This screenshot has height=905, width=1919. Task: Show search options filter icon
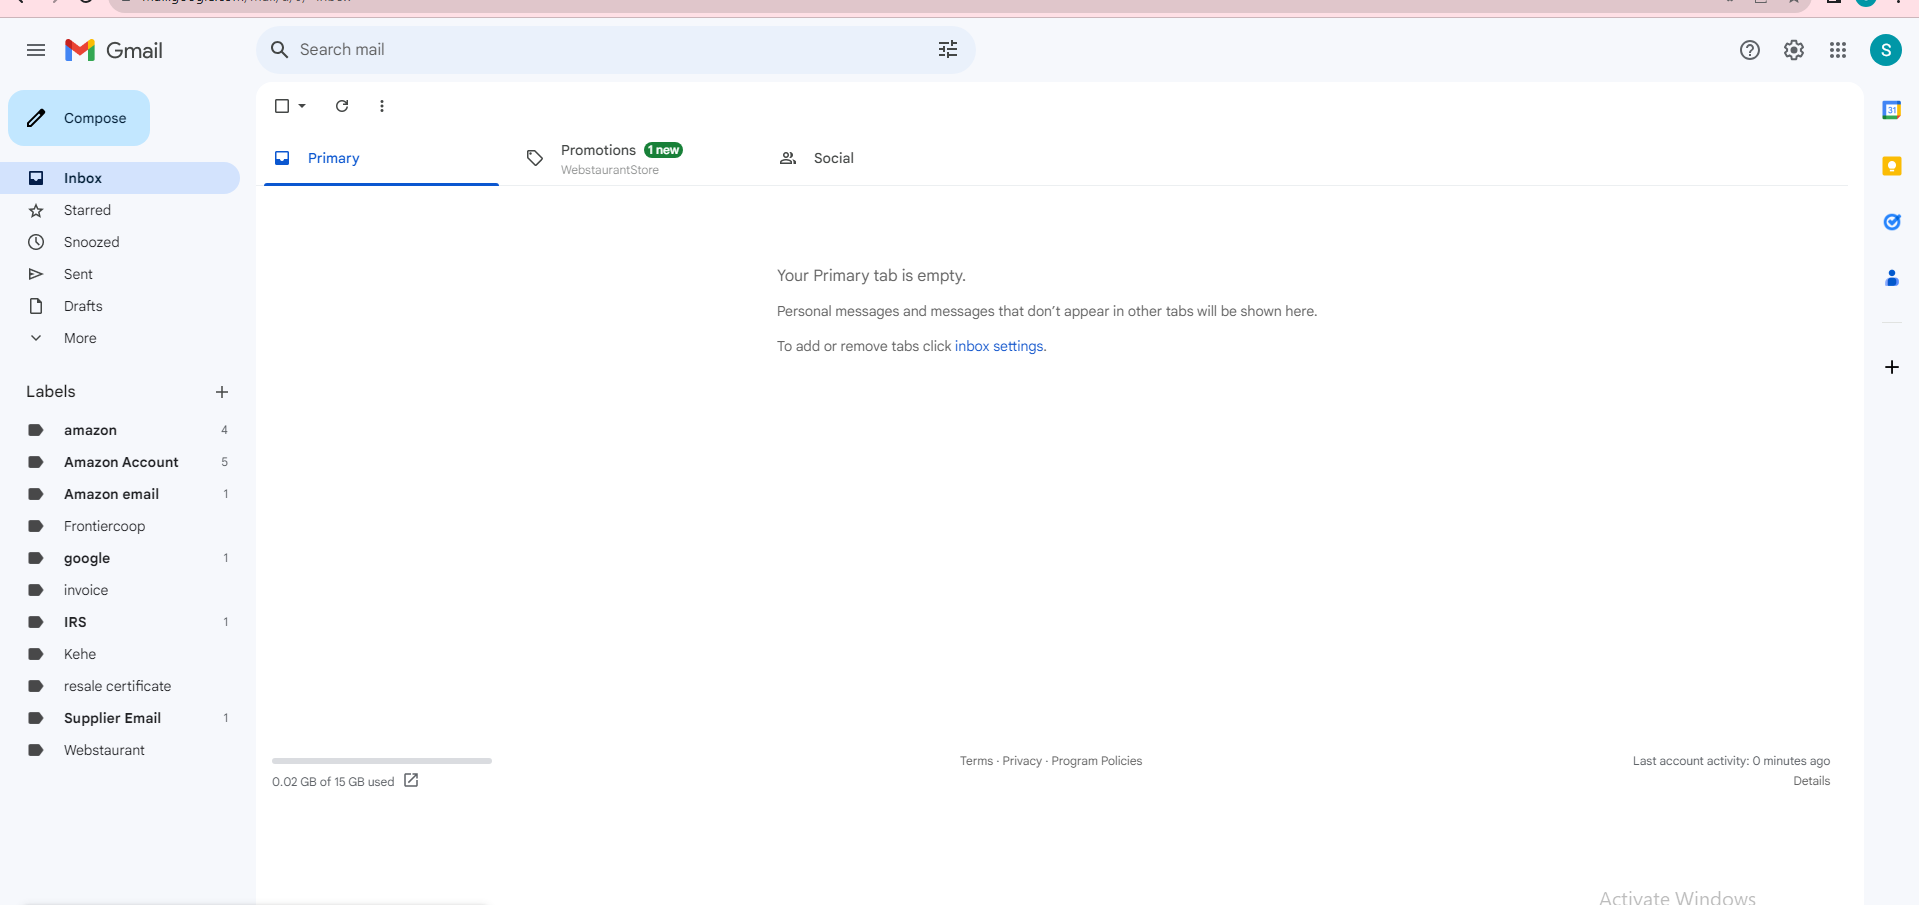tap(948, 50)
